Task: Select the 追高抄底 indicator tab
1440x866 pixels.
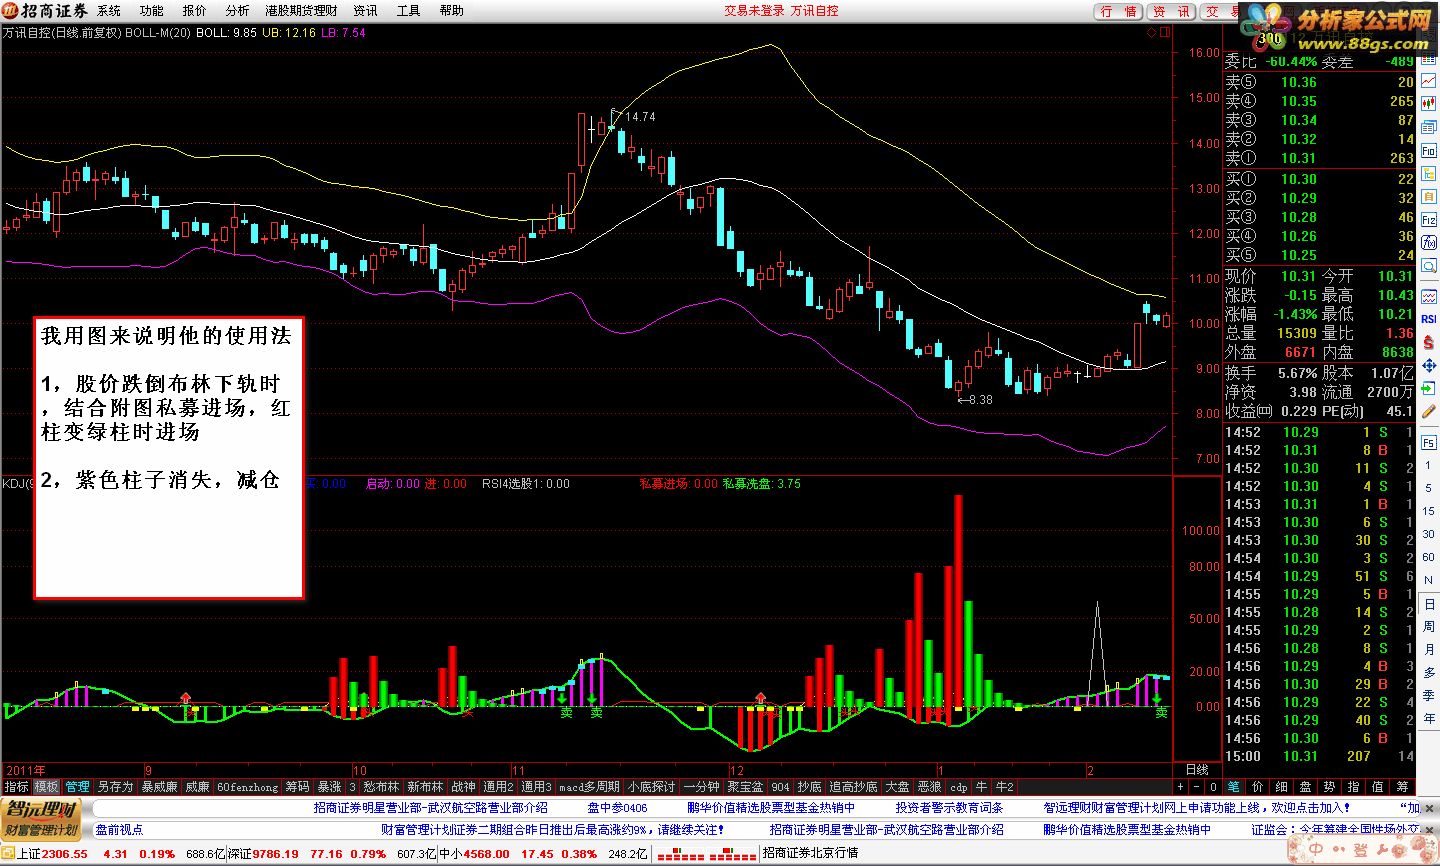Action: click(853, 787)
